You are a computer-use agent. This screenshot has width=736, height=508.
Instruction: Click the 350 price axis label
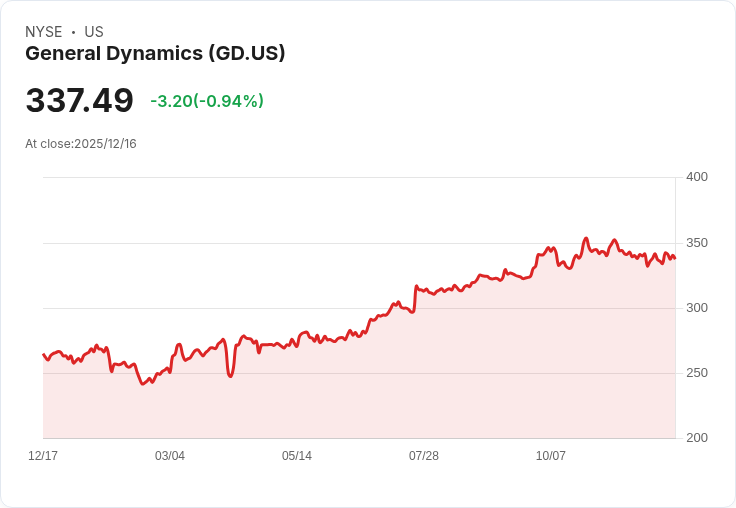697,243
